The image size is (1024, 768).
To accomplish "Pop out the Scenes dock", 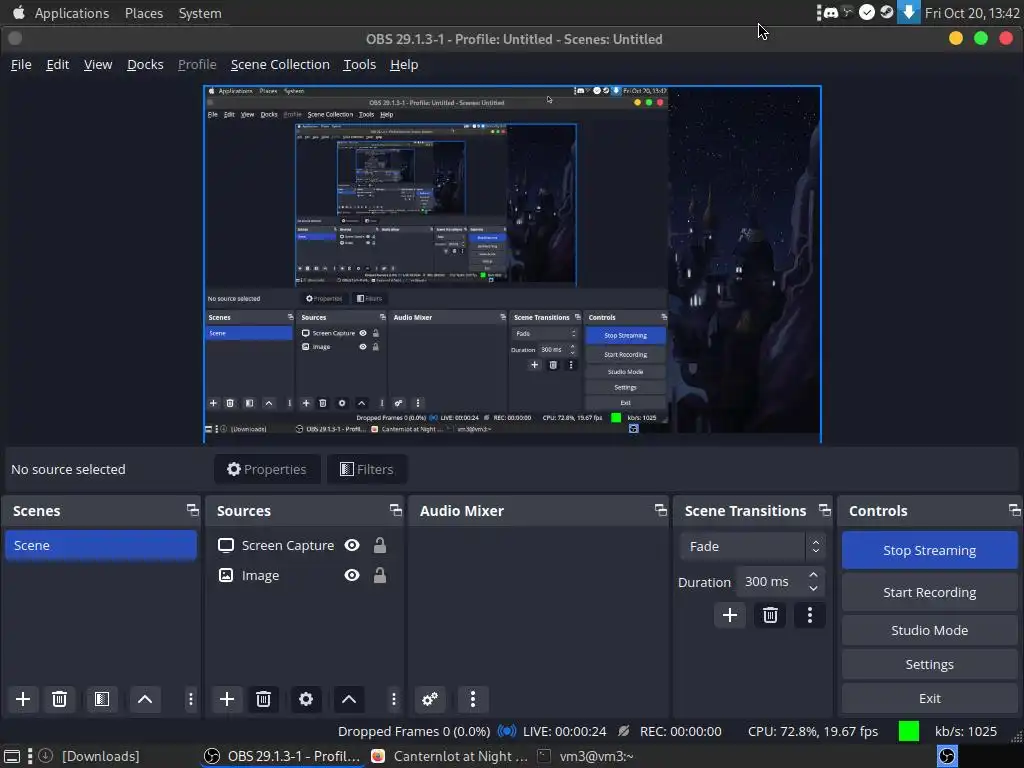I will (x=192, y=510).
